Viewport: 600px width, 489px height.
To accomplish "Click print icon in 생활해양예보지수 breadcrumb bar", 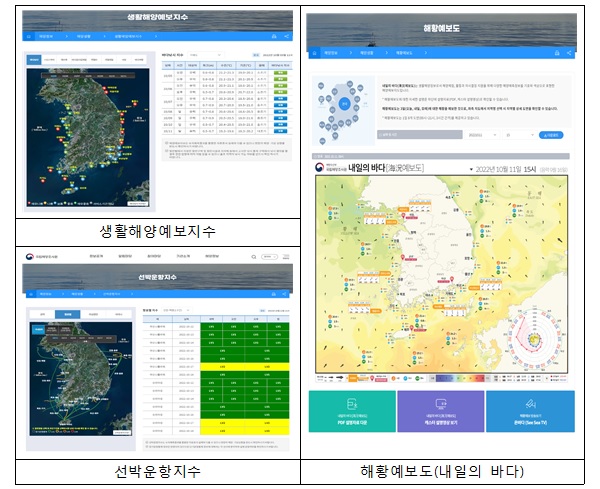I will 272,39.
